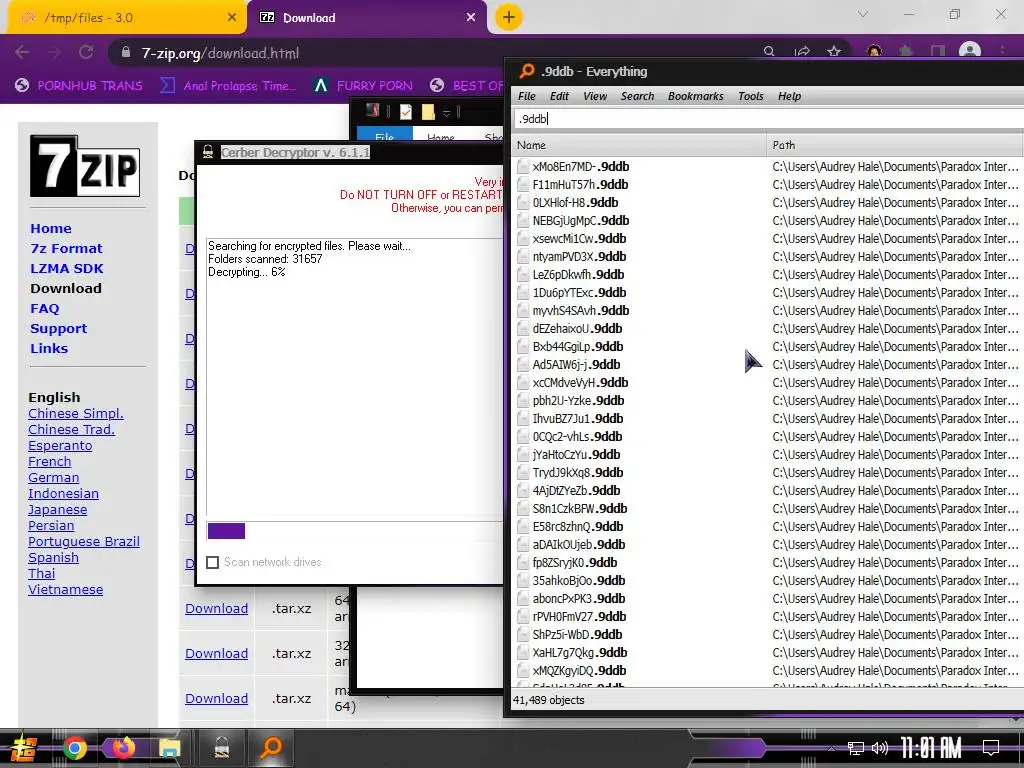Image resolution: width=1024 pixels, height=768 pixels.
Task: Open the Tools menu in Everything
Action: coord(750,96)
